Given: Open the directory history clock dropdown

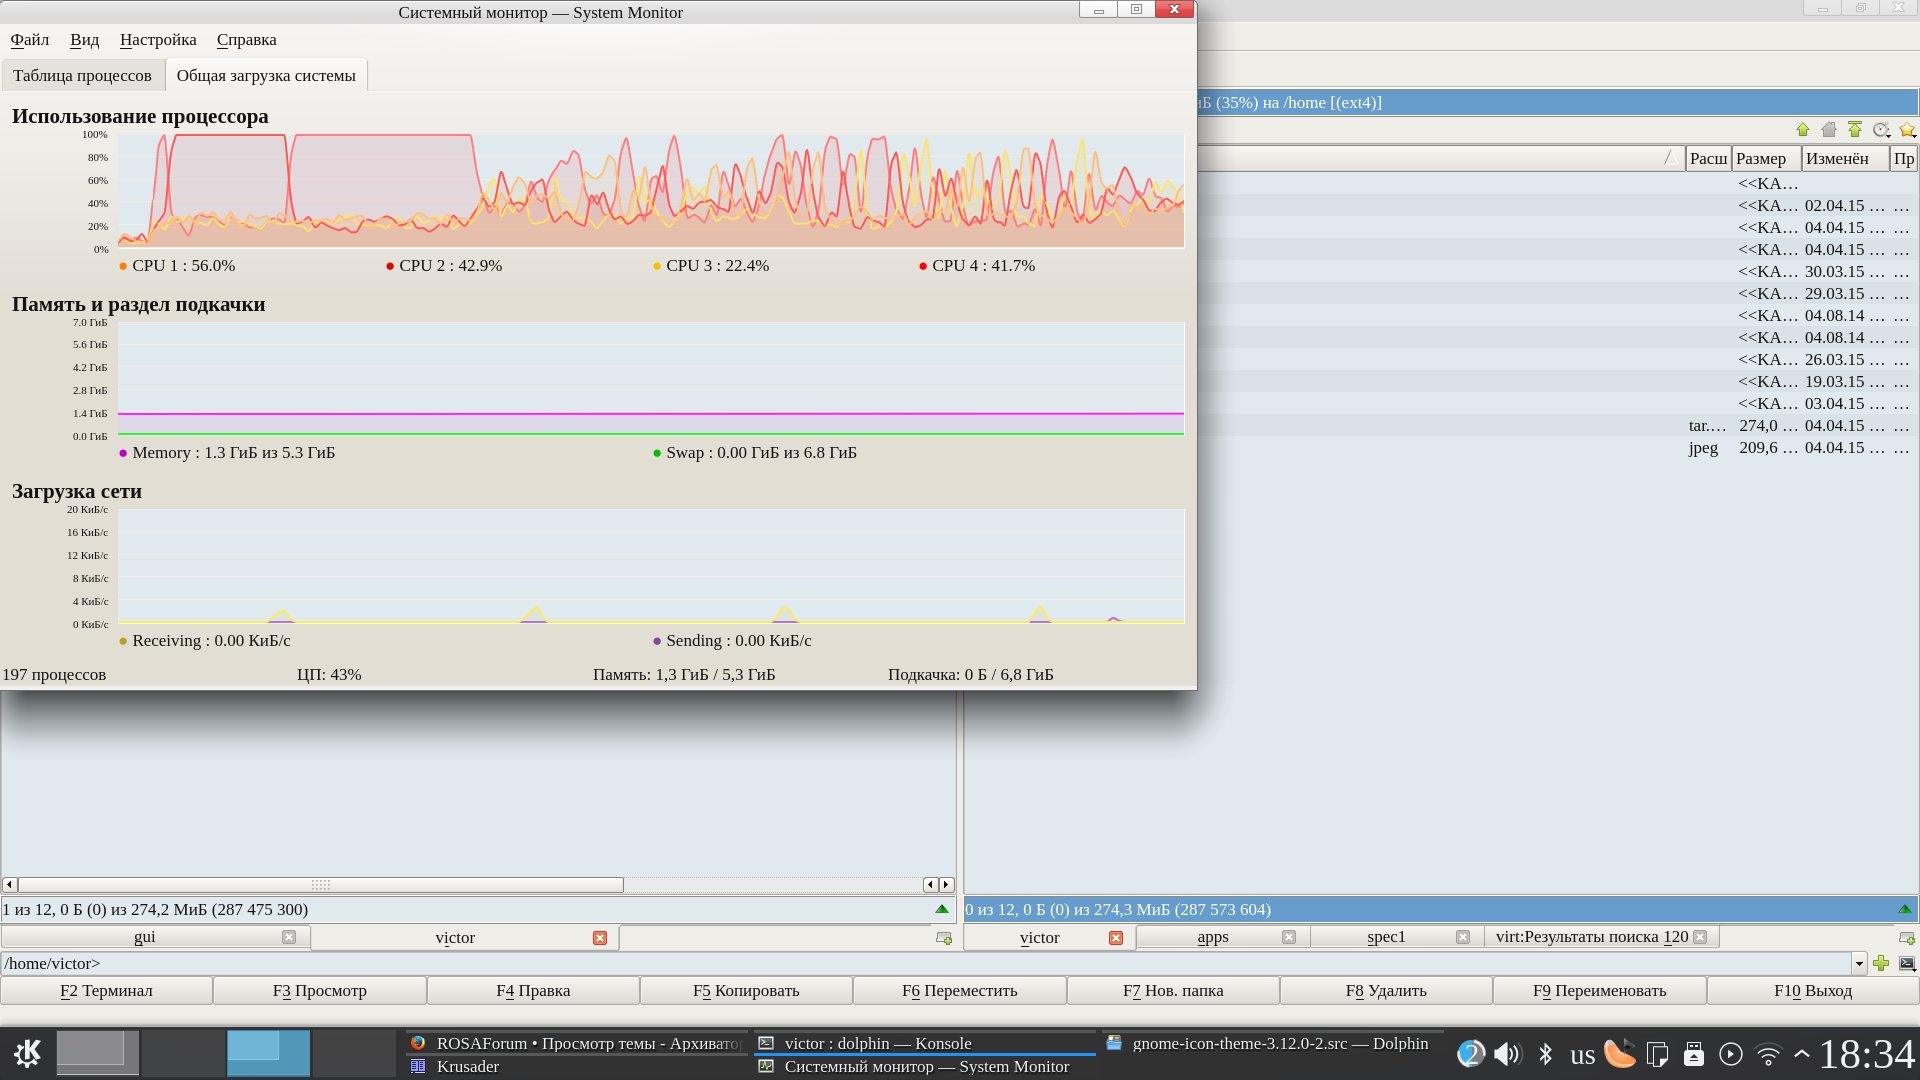Looking at the screenshot, I should (1881, 130).
